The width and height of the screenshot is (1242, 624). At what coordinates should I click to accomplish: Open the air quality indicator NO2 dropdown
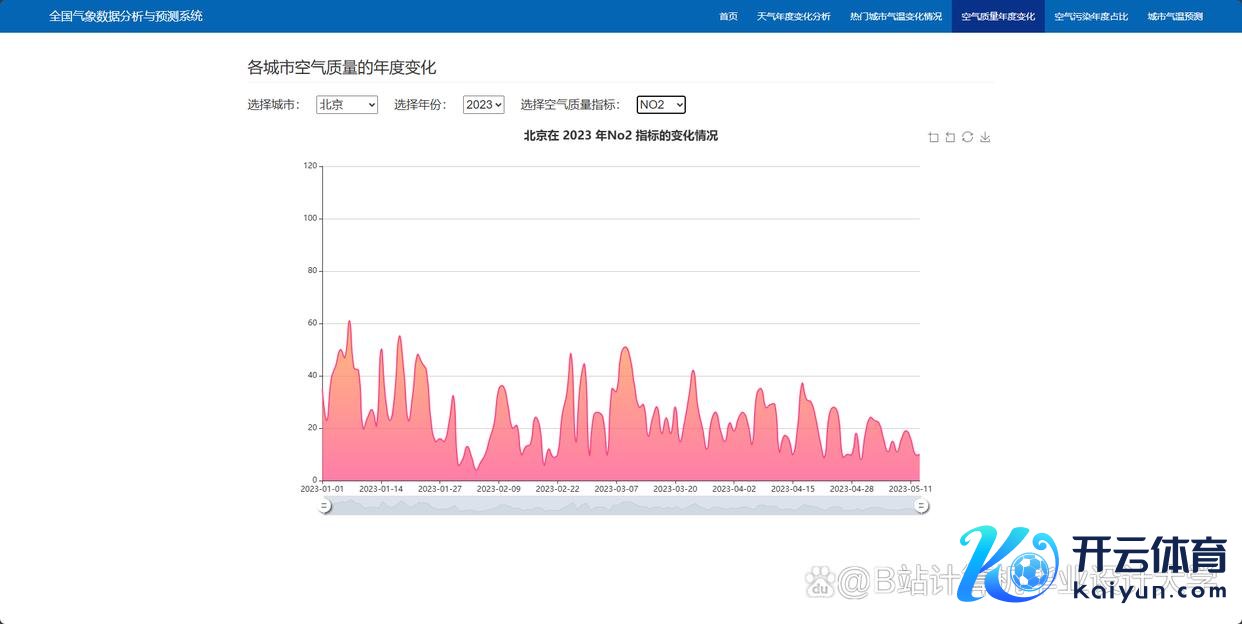pyautogui.click(x=660, y=105)
